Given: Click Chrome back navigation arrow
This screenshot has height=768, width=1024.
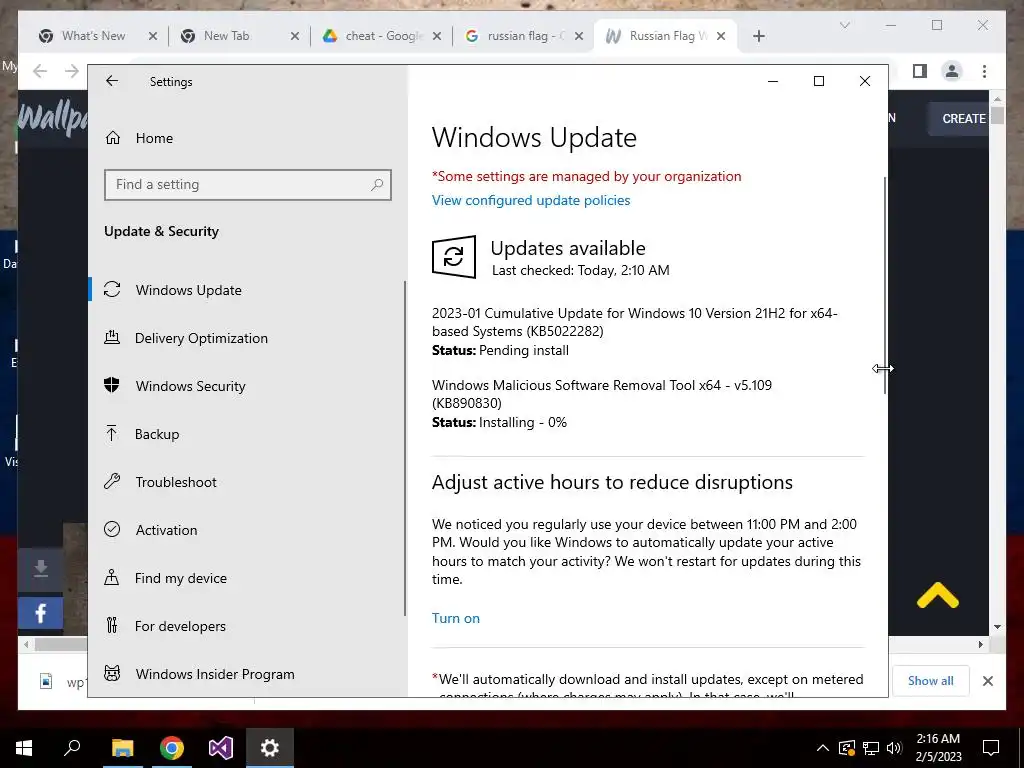Looking at the screenshot, I should click(x=40, y=71).
